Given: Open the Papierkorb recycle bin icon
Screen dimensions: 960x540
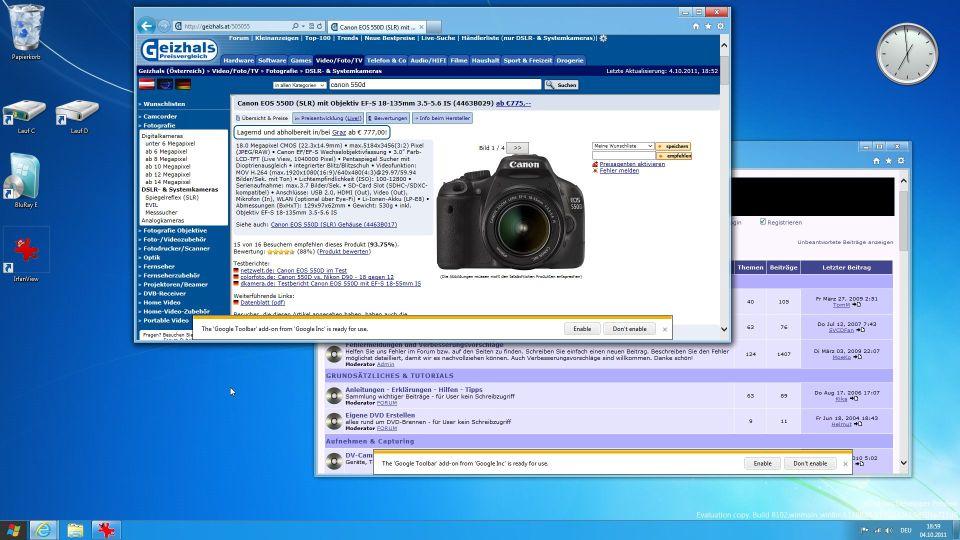Looking at the screenshot, I should (x=25, y=32).
